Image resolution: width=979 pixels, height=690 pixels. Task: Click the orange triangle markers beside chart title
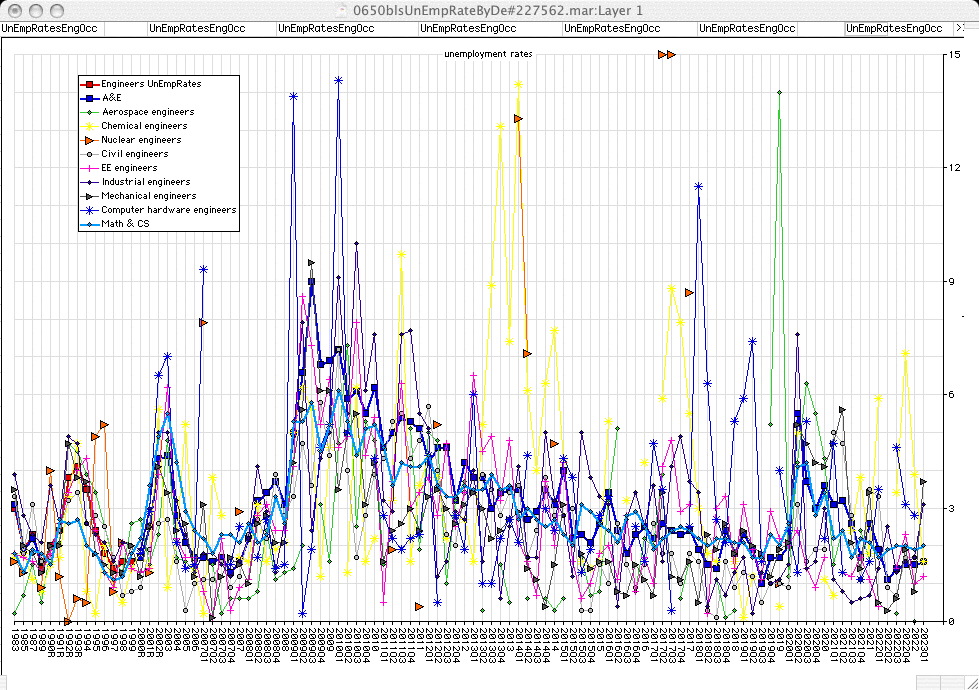click(667, 54)
